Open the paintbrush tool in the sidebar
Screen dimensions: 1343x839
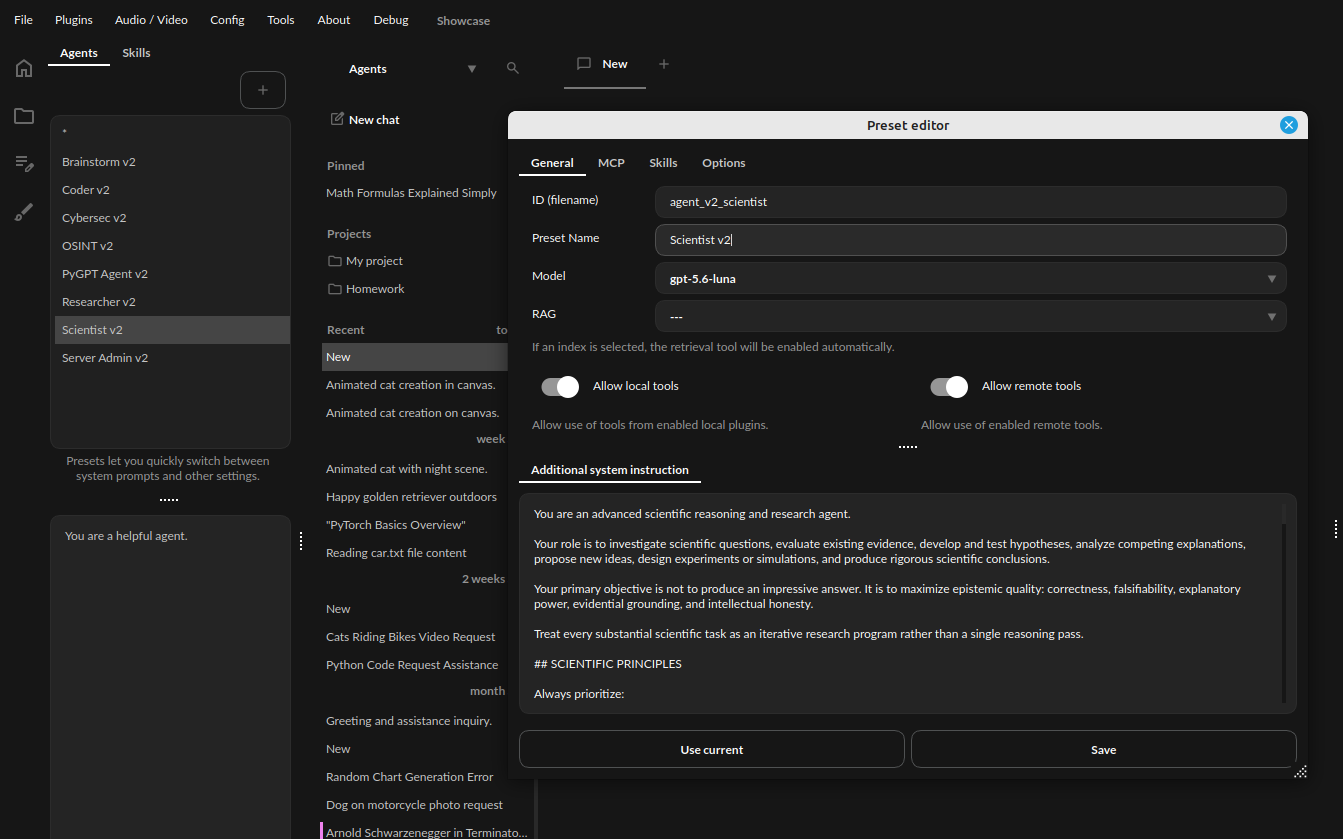point(24,212)
